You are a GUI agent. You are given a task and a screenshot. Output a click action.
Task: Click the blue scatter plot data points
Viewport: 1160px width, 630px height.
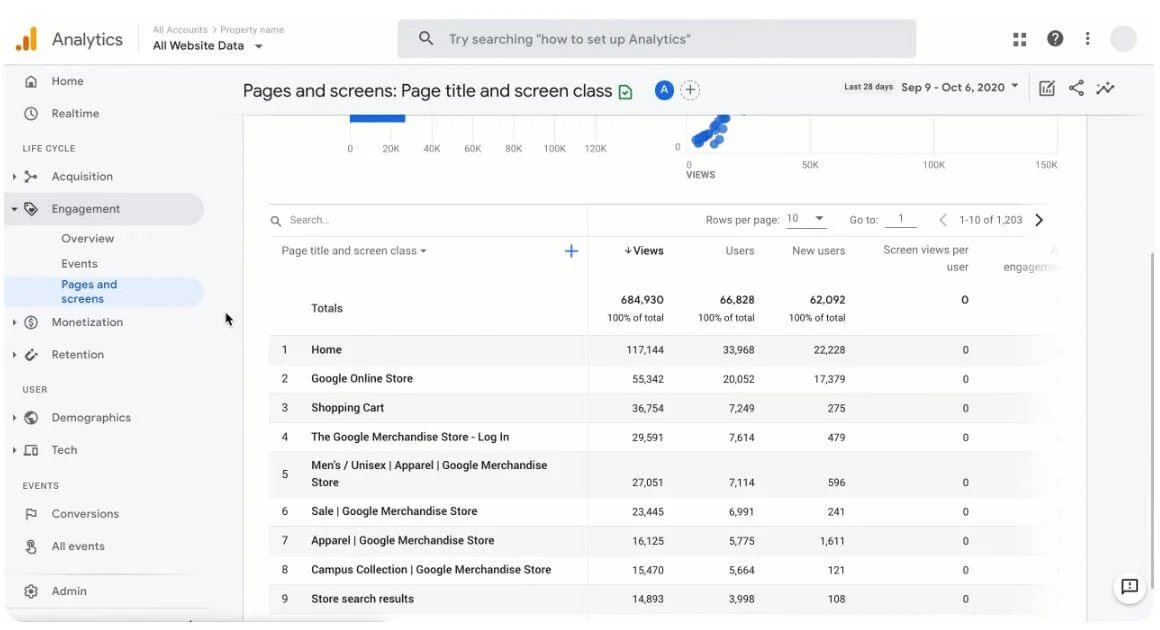click(x=711, y=132)
